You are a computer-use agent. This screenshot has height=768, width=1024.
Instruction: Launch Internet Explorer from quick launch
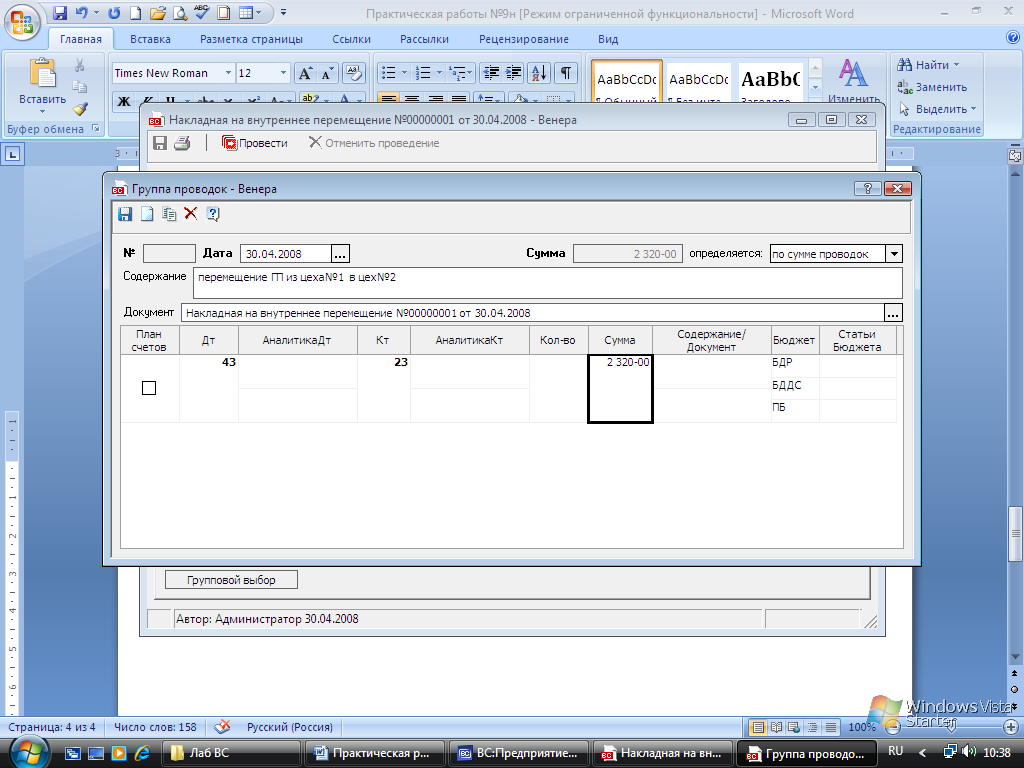coord(141,753)
